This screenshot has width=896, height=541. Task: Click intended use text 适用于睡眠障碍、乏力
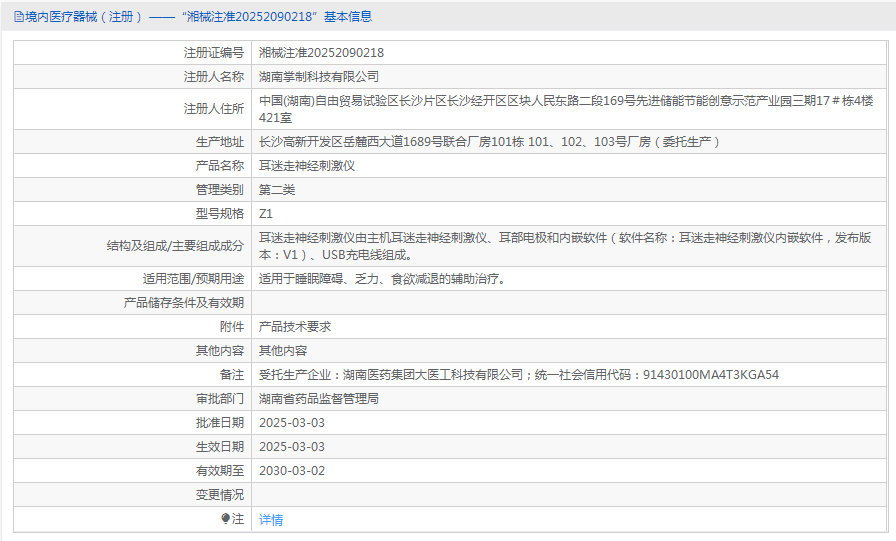[x=382, y=279]
